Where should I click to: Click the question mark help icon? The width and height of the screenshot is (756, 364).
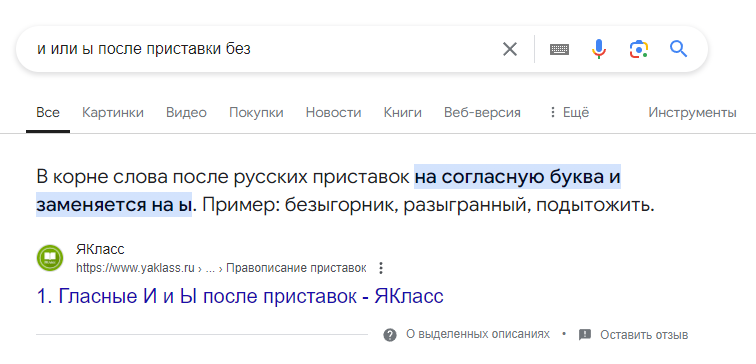pos(390,335)
